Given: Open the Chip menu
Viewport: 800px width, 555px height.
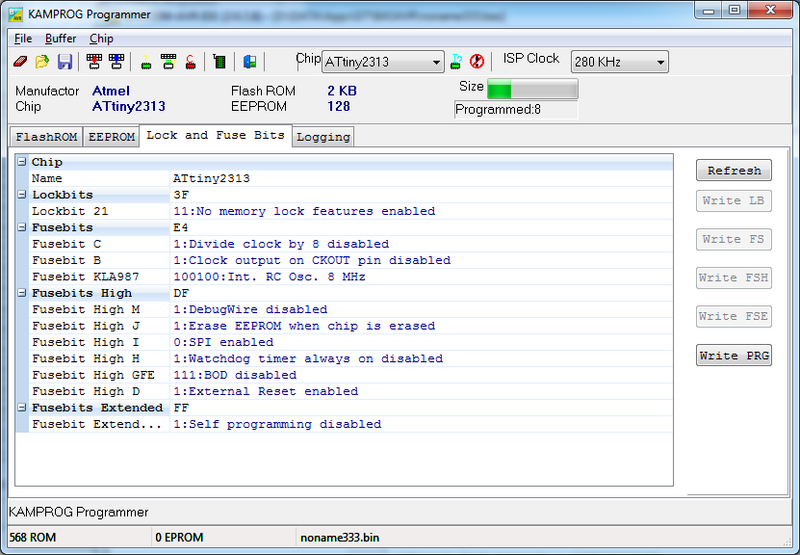Looking at the screenshot, I should click(x=101, y=39).
